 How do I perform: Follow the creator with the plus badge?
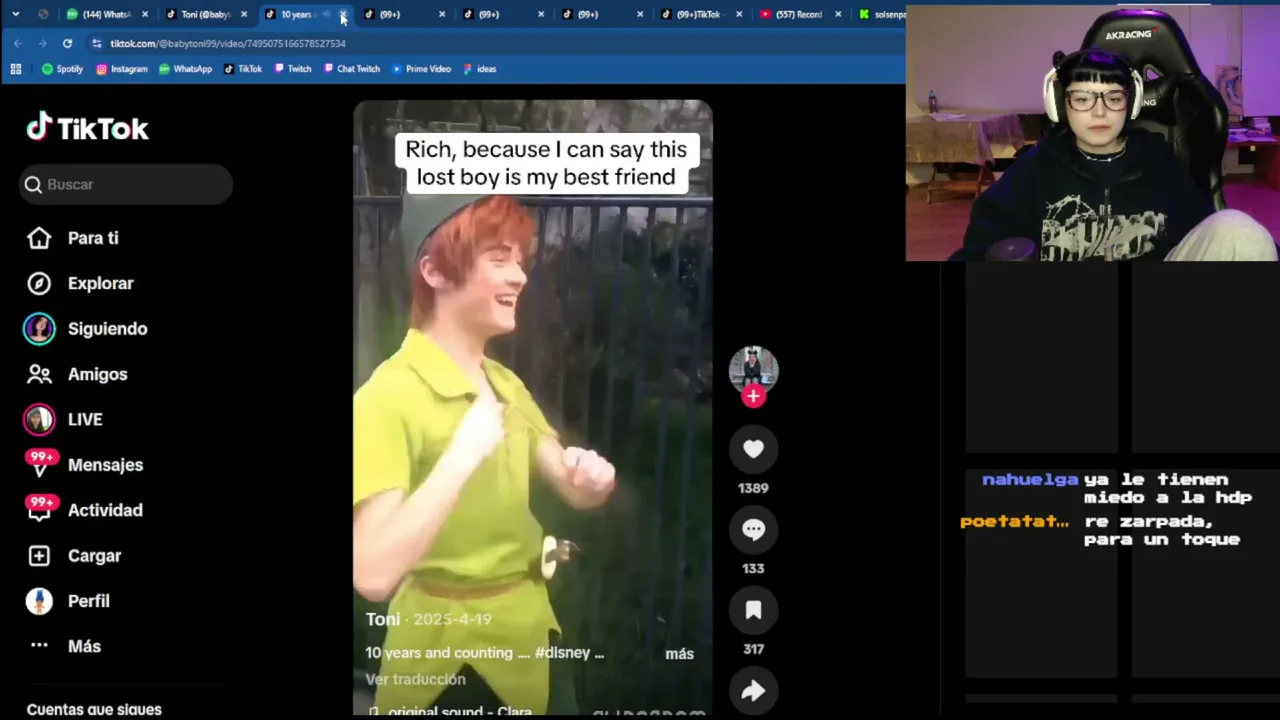753,396
